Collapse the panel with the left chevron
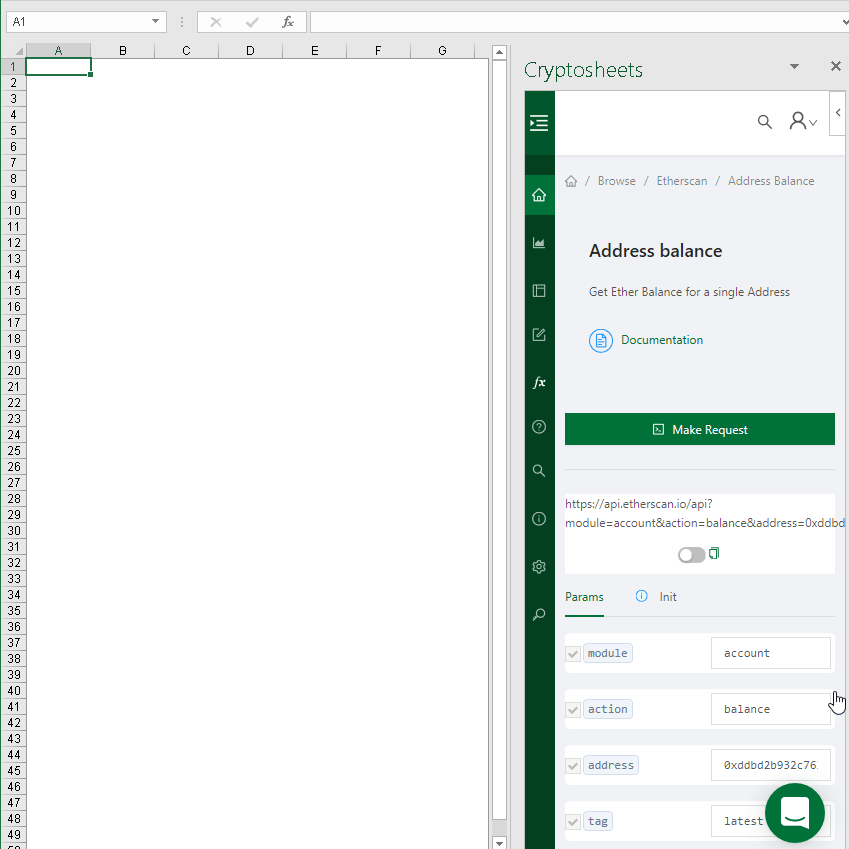 [x=838, y=113]
